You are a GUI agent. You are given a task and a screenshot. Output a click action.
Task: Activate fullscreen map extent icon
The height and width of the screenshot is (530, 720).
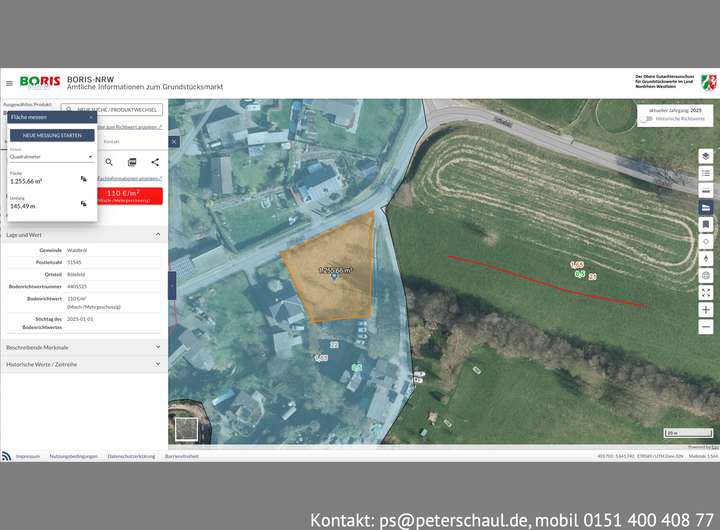[x=706, y=293]
